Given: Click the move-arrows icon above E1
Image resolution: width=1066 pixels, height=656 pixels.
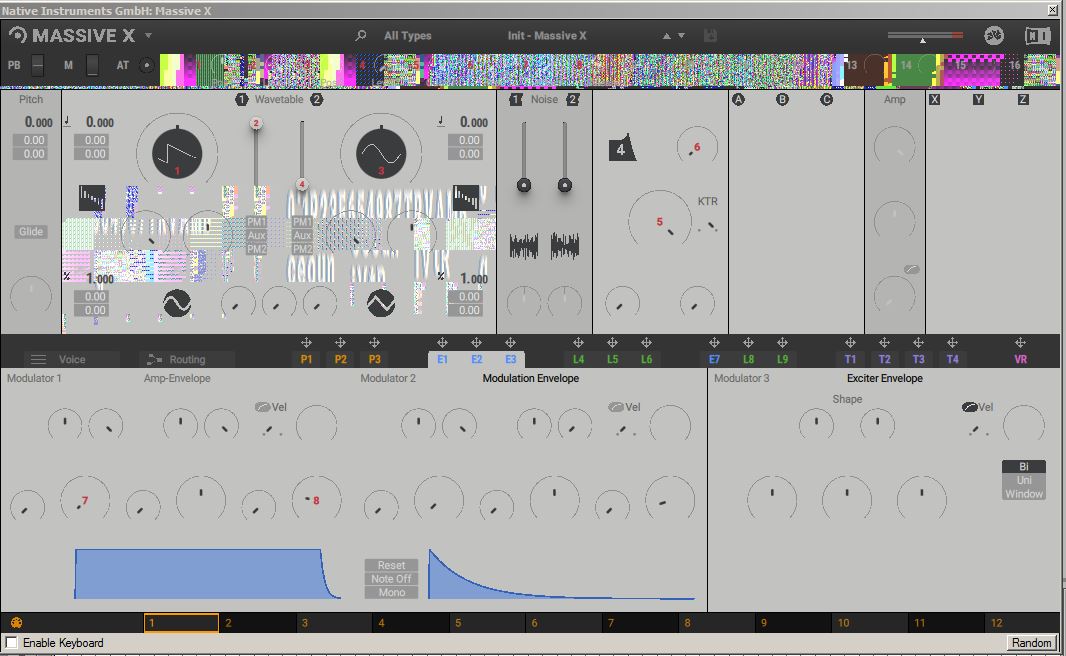Looking at the screenshot, I should pos(442,343).
